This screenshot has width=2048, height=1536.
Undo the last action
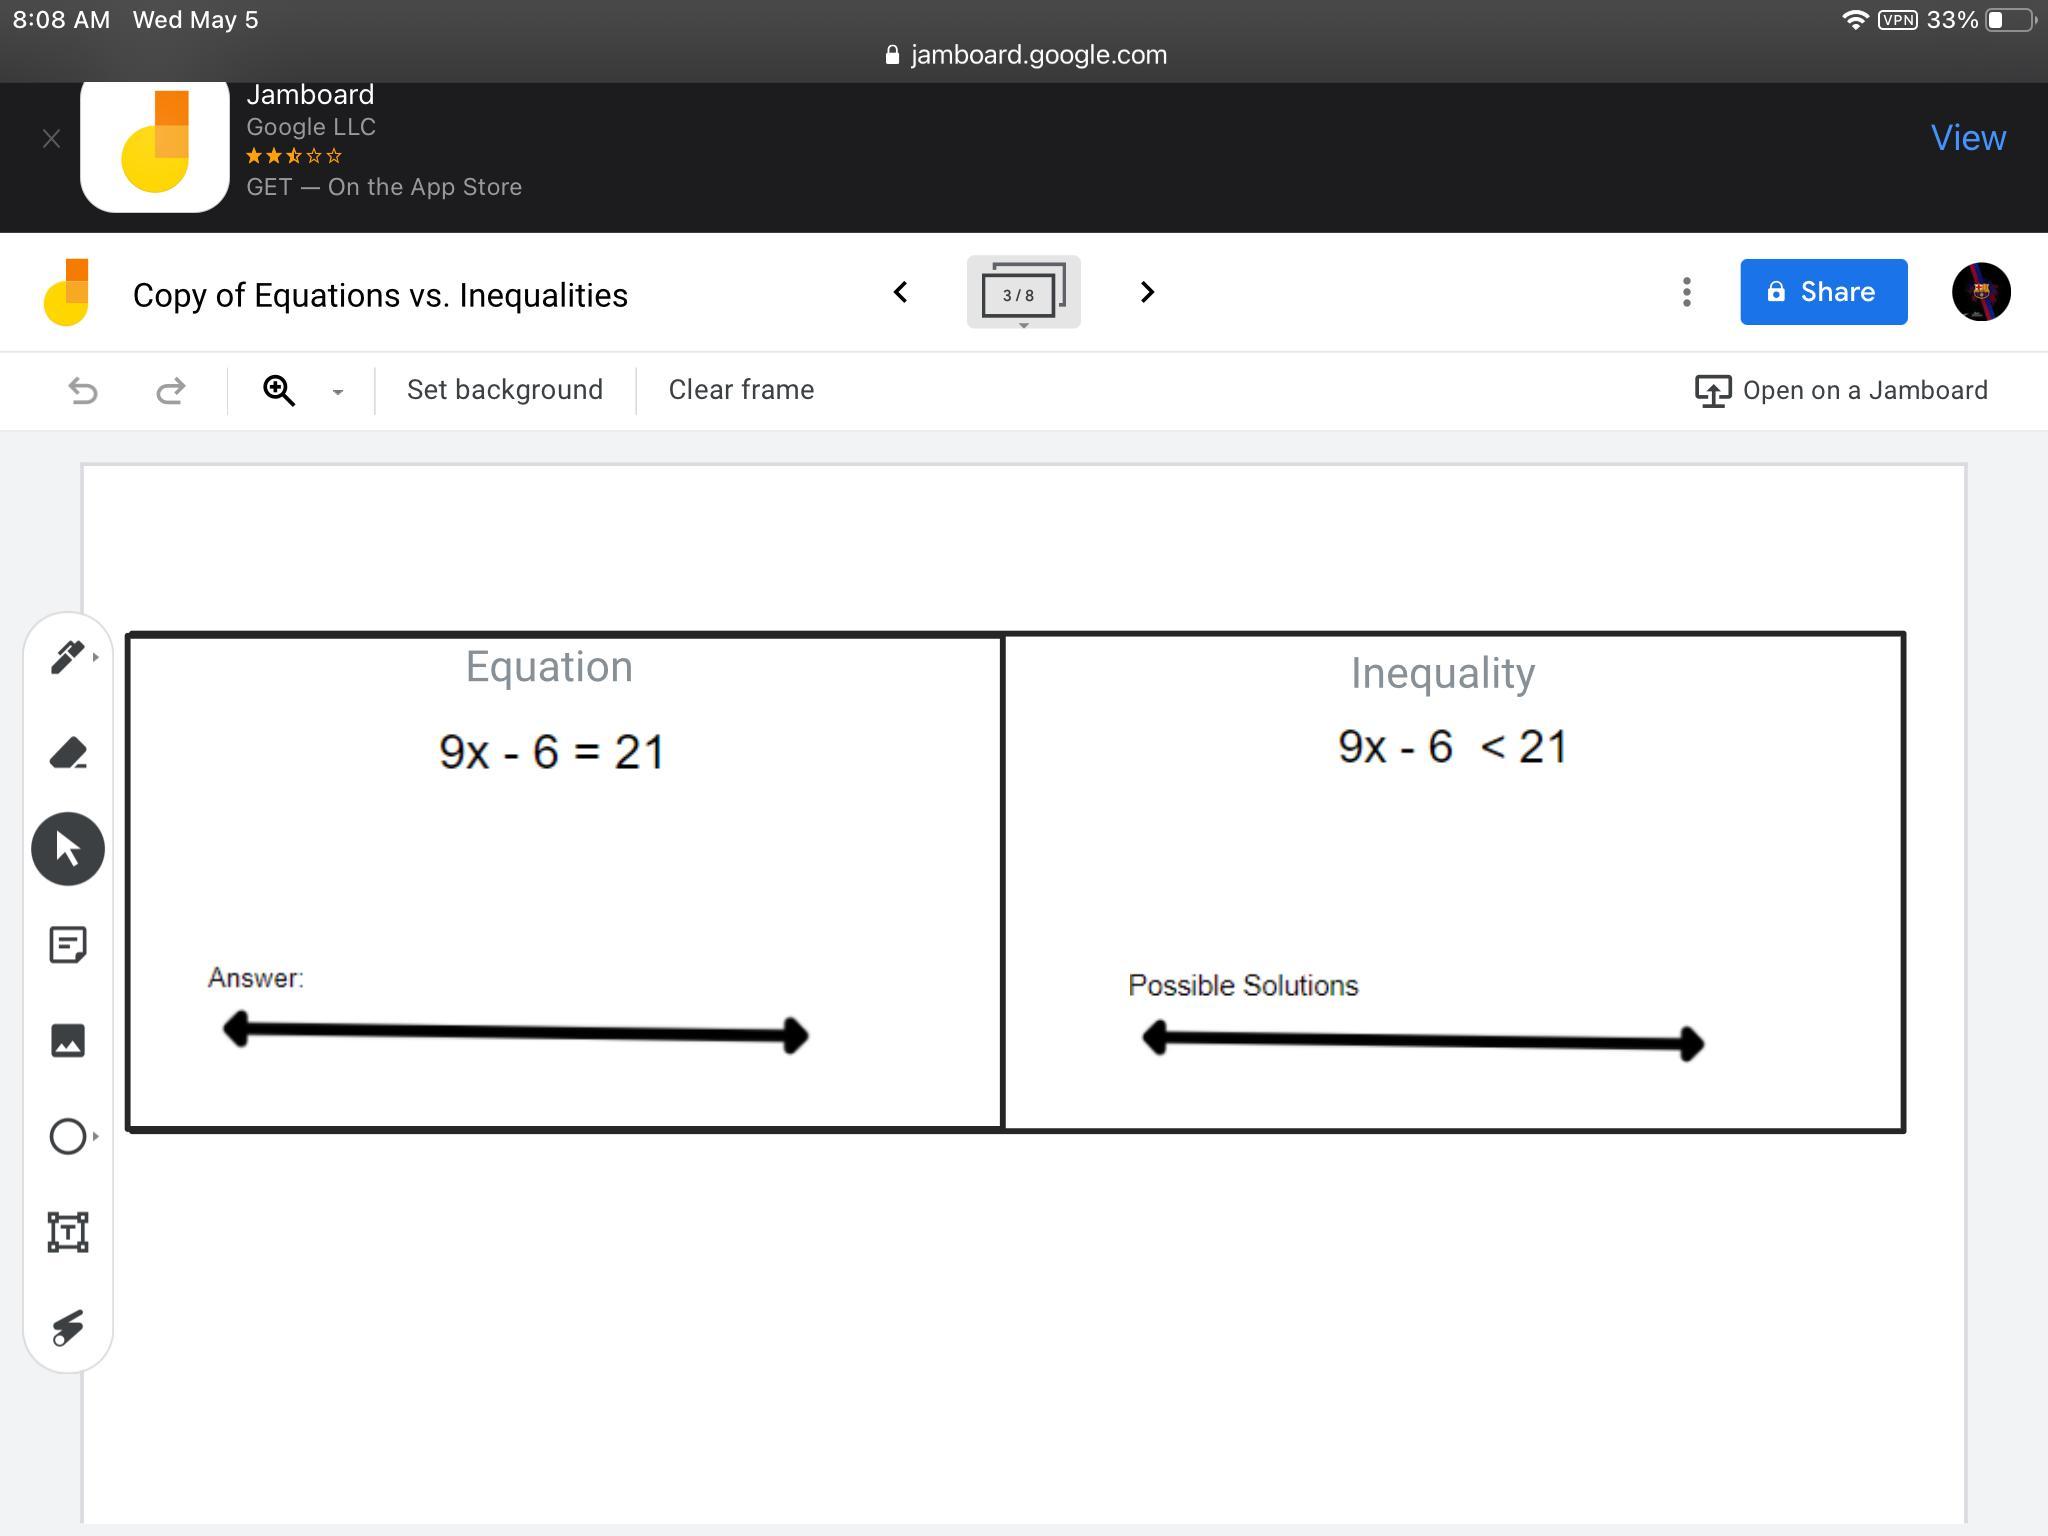coord(83,390)
